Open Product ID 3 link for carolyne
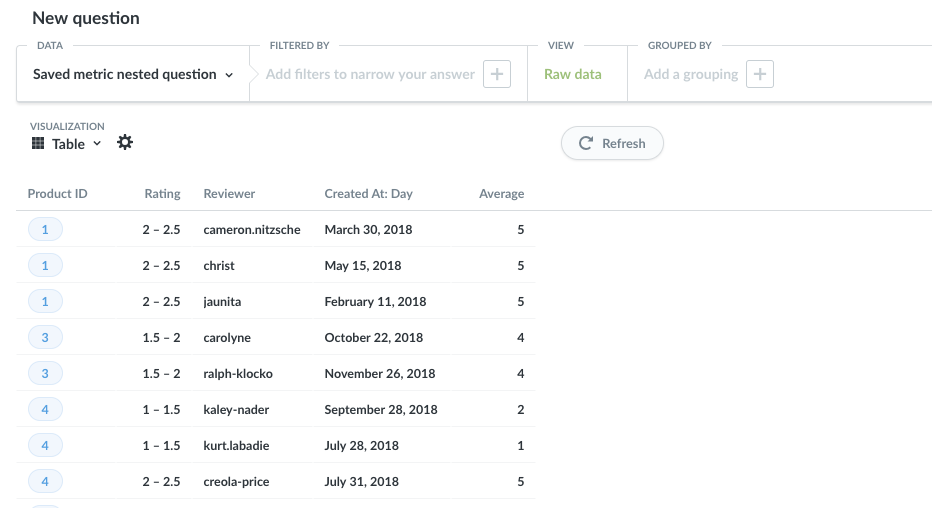Viewport: 932px width, 508px height. (45, 338)
